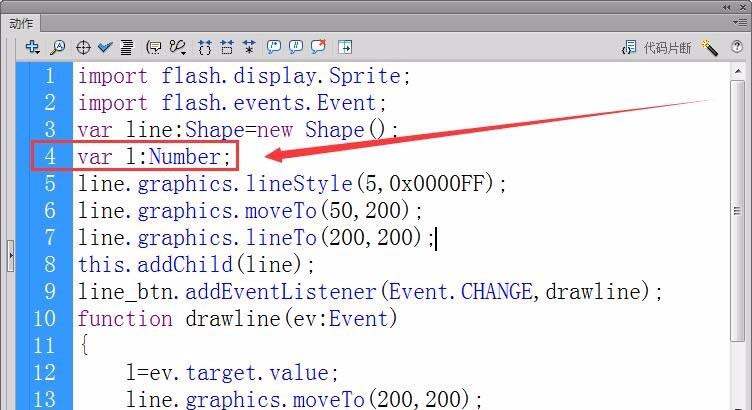The width and height of the screenshot is (752, 410).
Task: Check syntax with the checkmark icon
Action: [105, 47]
